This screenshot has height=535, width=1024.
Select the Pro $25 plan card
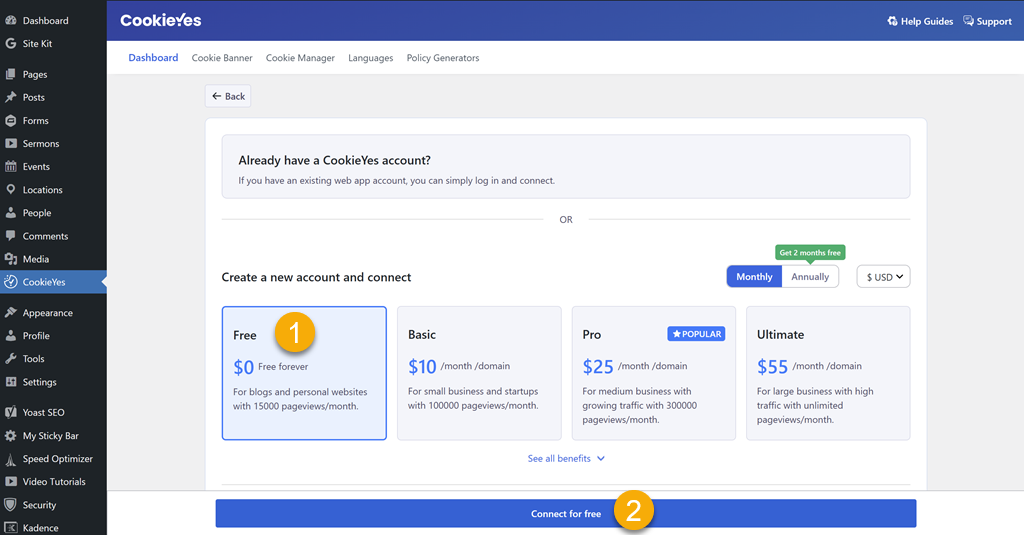pos(654,373)
